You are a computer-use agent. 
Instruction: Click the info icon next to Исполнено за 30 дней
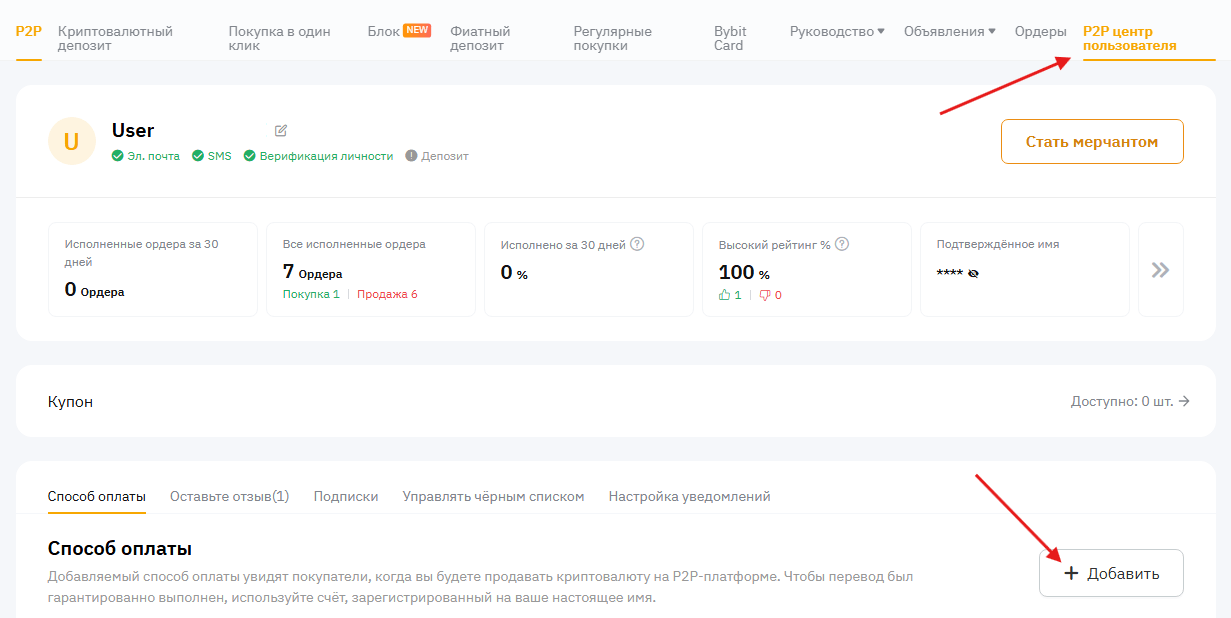point(637,244)
